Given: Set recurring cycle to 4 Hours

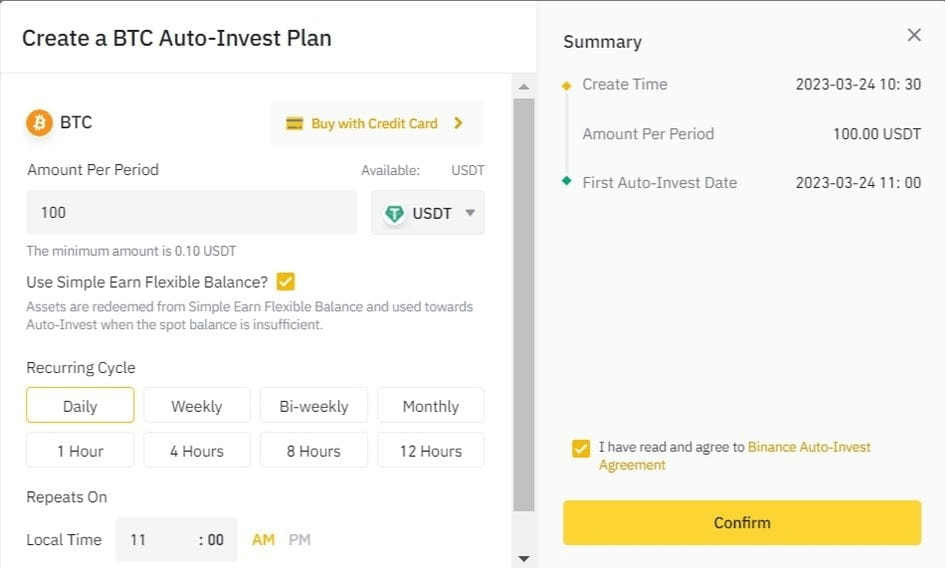Looking at the screenshot, I should click(x=196, y=451).
